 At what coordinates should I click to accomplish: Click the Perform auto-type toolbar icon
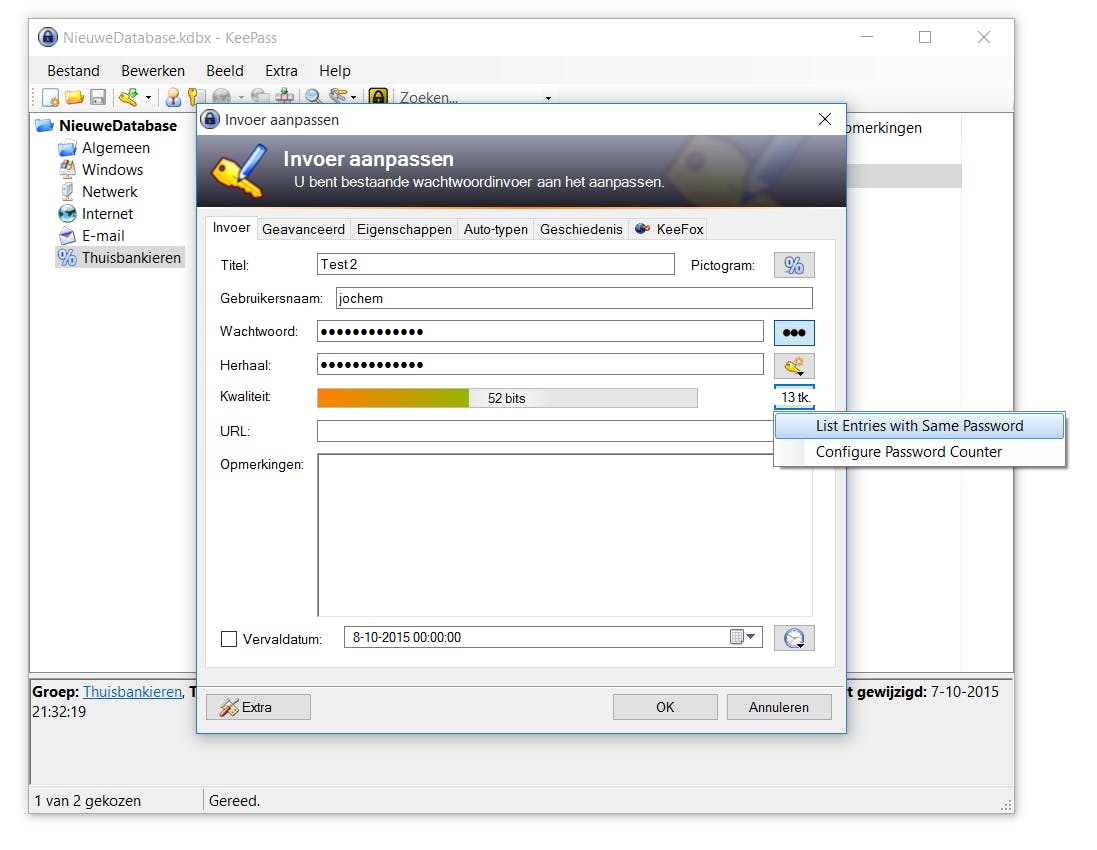pyautogui.click(x=284, y=97)
